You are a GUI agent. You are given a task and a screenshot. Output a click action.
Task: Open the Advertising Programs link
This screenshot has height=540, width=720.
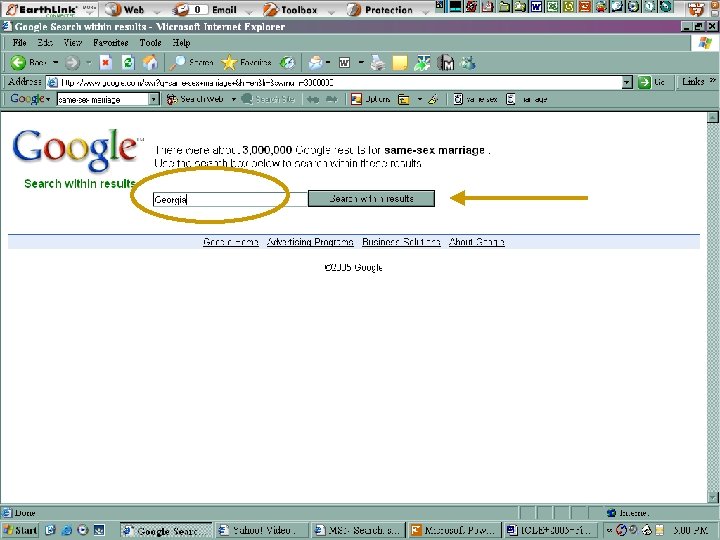pos(310,242)
